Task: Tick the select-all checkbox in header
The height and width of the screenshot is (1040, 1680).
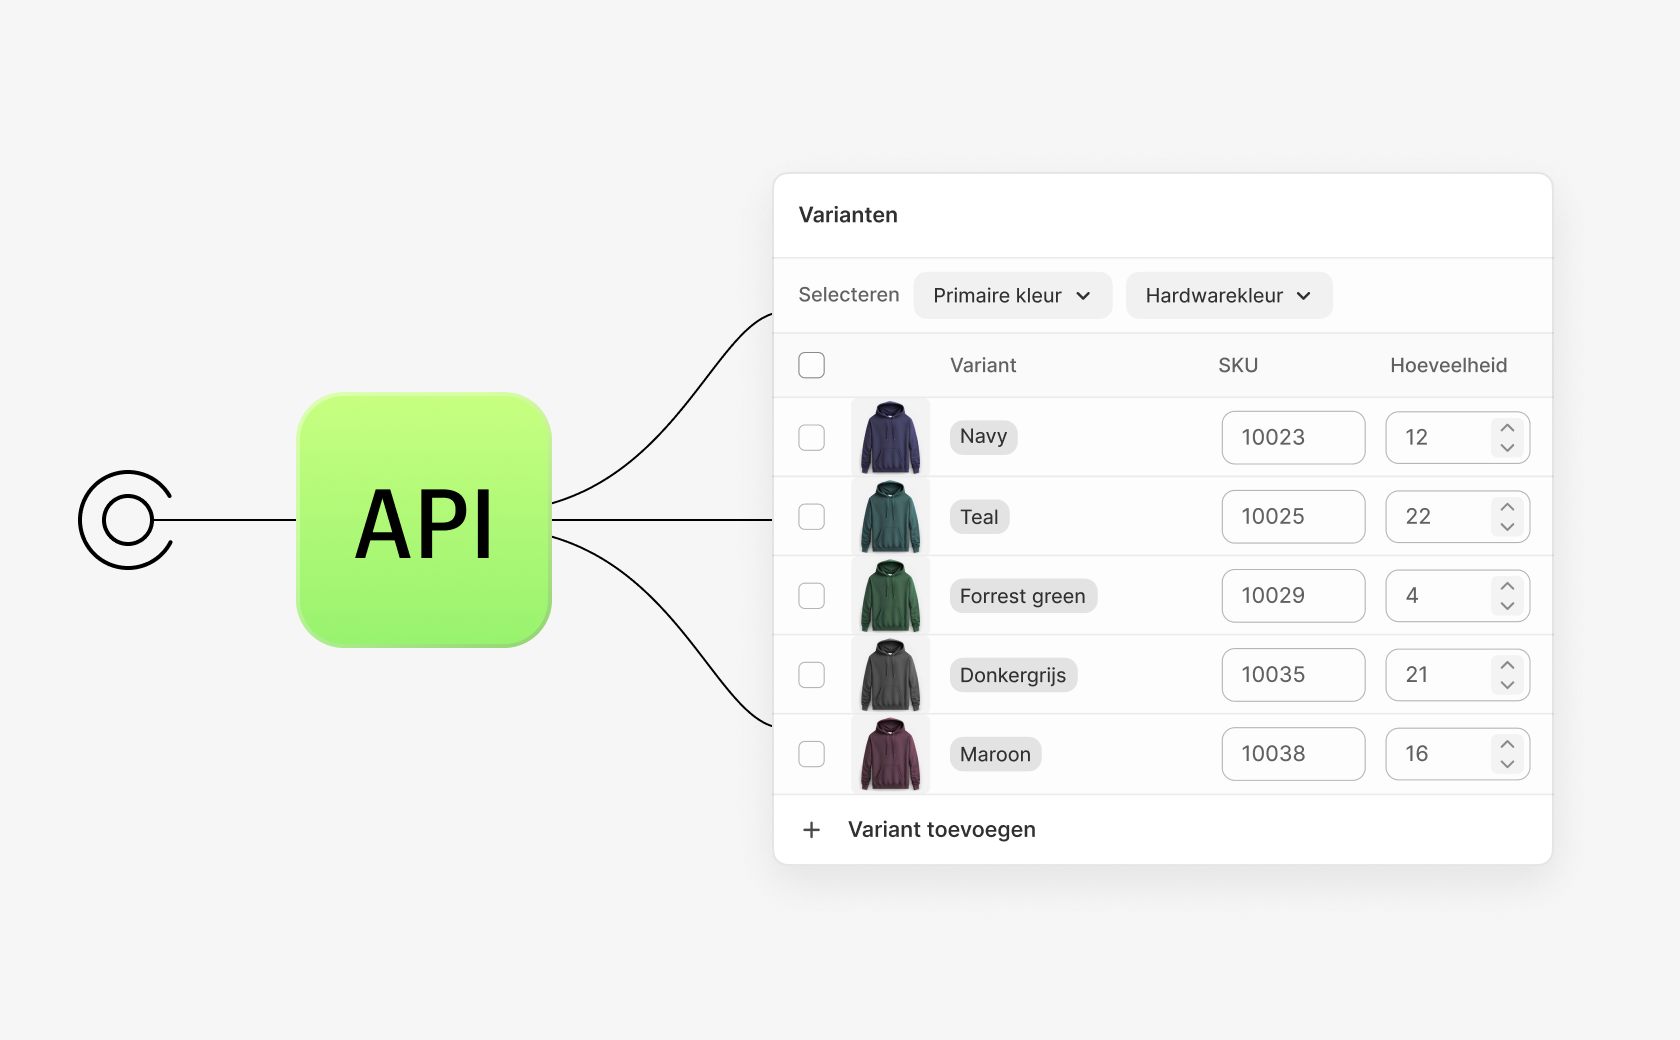Action: (811, 365)
